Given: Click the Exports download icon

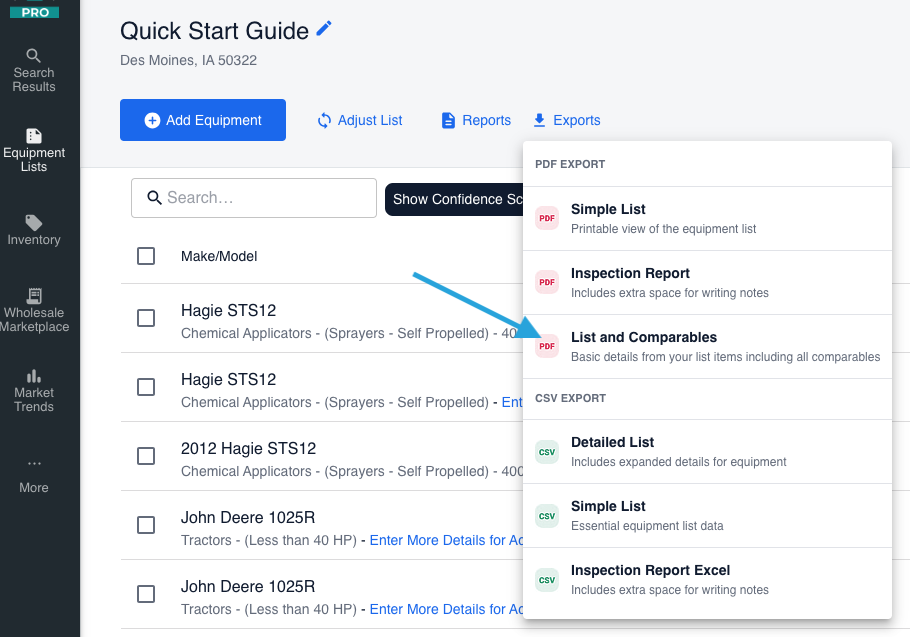Looking at the screenshot, I should 539,120.
